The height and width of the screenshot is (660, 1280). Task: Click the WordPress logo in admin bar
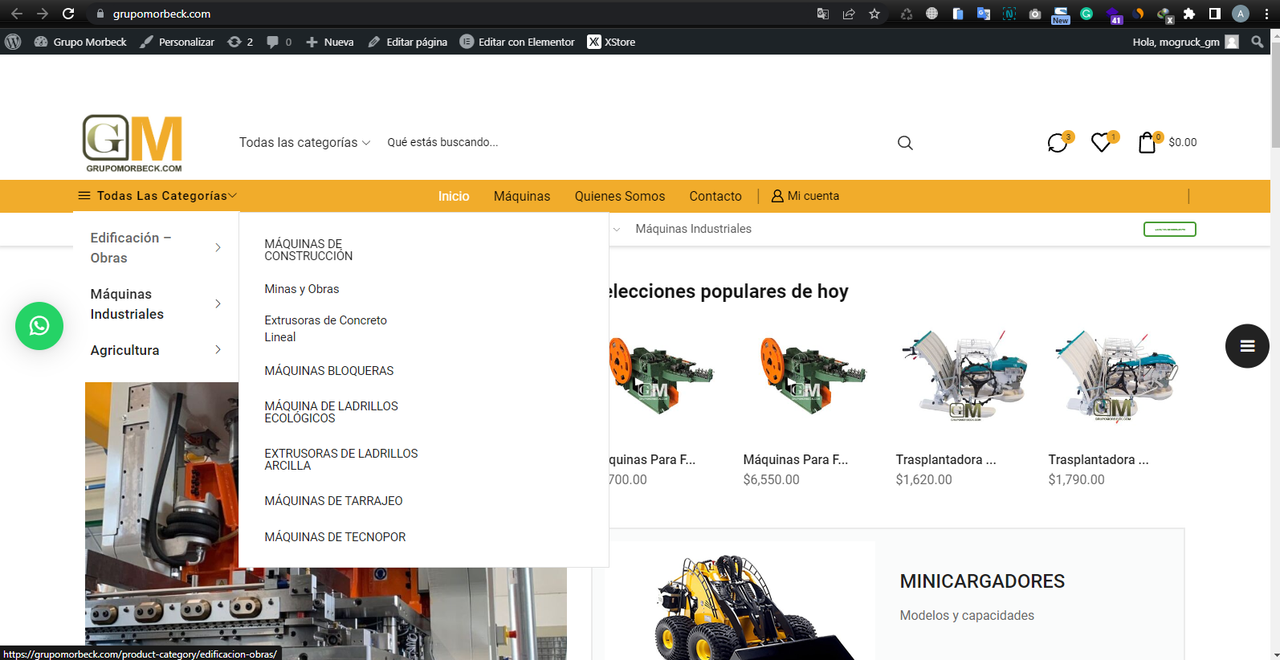(13, 42)
